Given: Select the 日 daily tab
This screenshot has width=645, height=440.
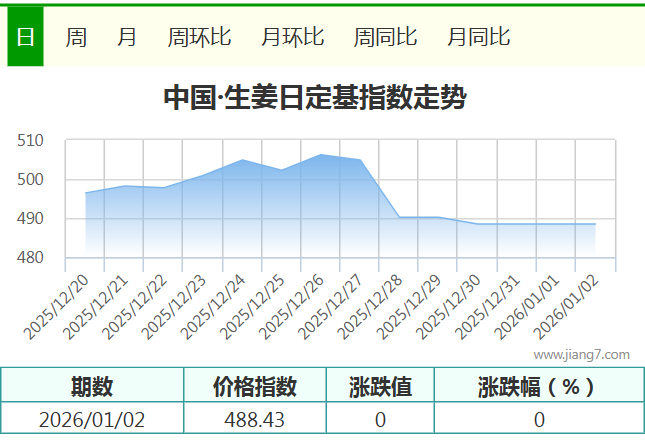Looking at the screenshot, I should pyautogui.click(x=25, y=38).
